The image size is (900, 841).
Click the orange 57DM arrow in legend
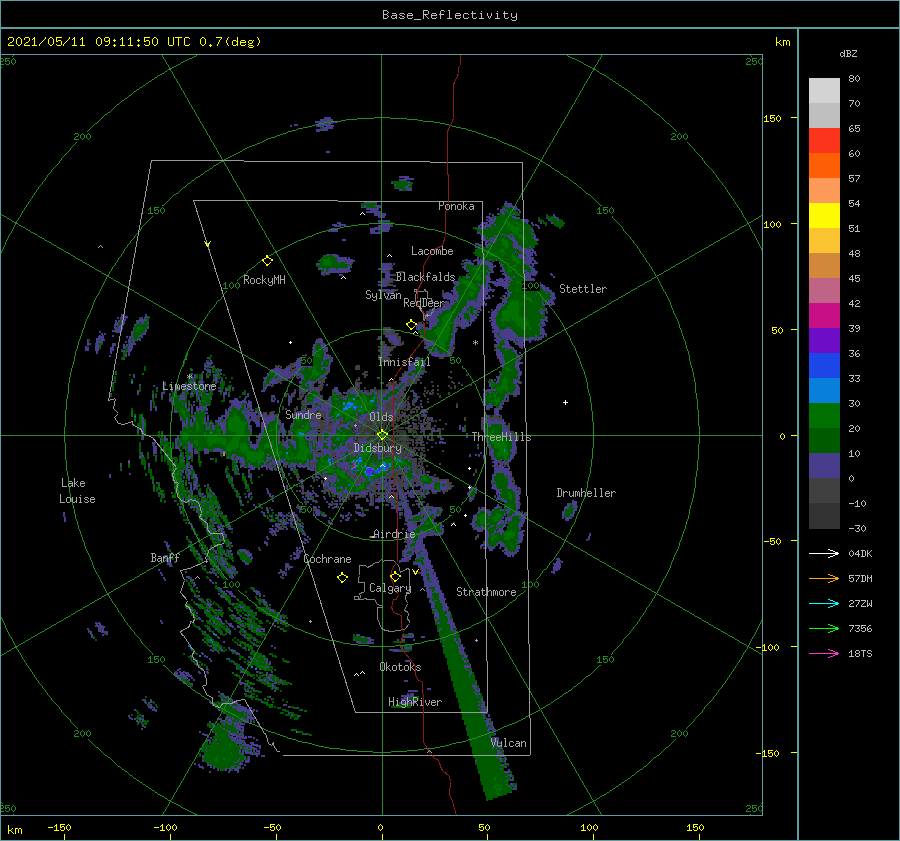coord(824,579)
